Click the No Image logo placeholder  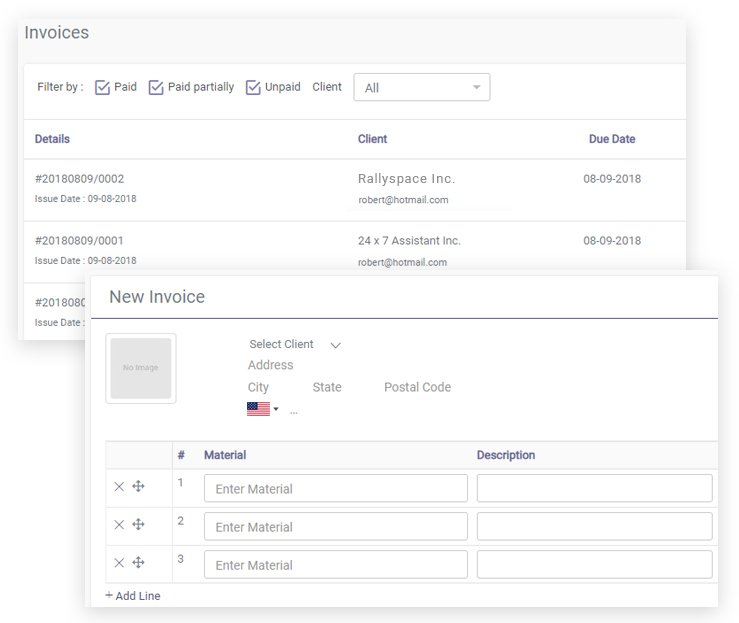tap(141, 368)
